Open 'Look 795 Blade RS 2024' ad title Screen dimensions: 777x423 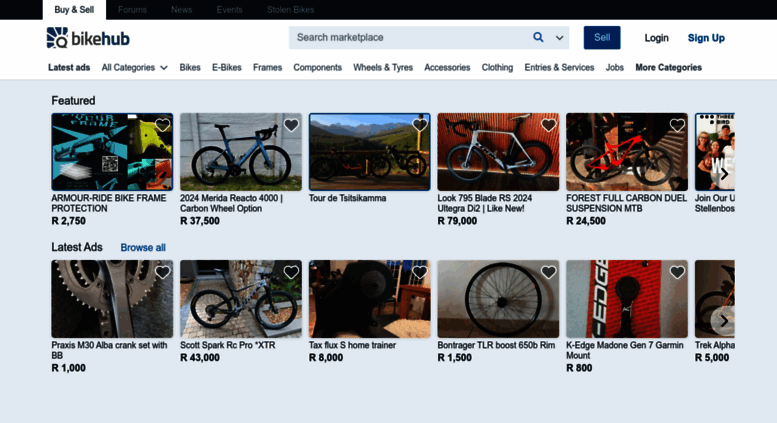[485, 203]
